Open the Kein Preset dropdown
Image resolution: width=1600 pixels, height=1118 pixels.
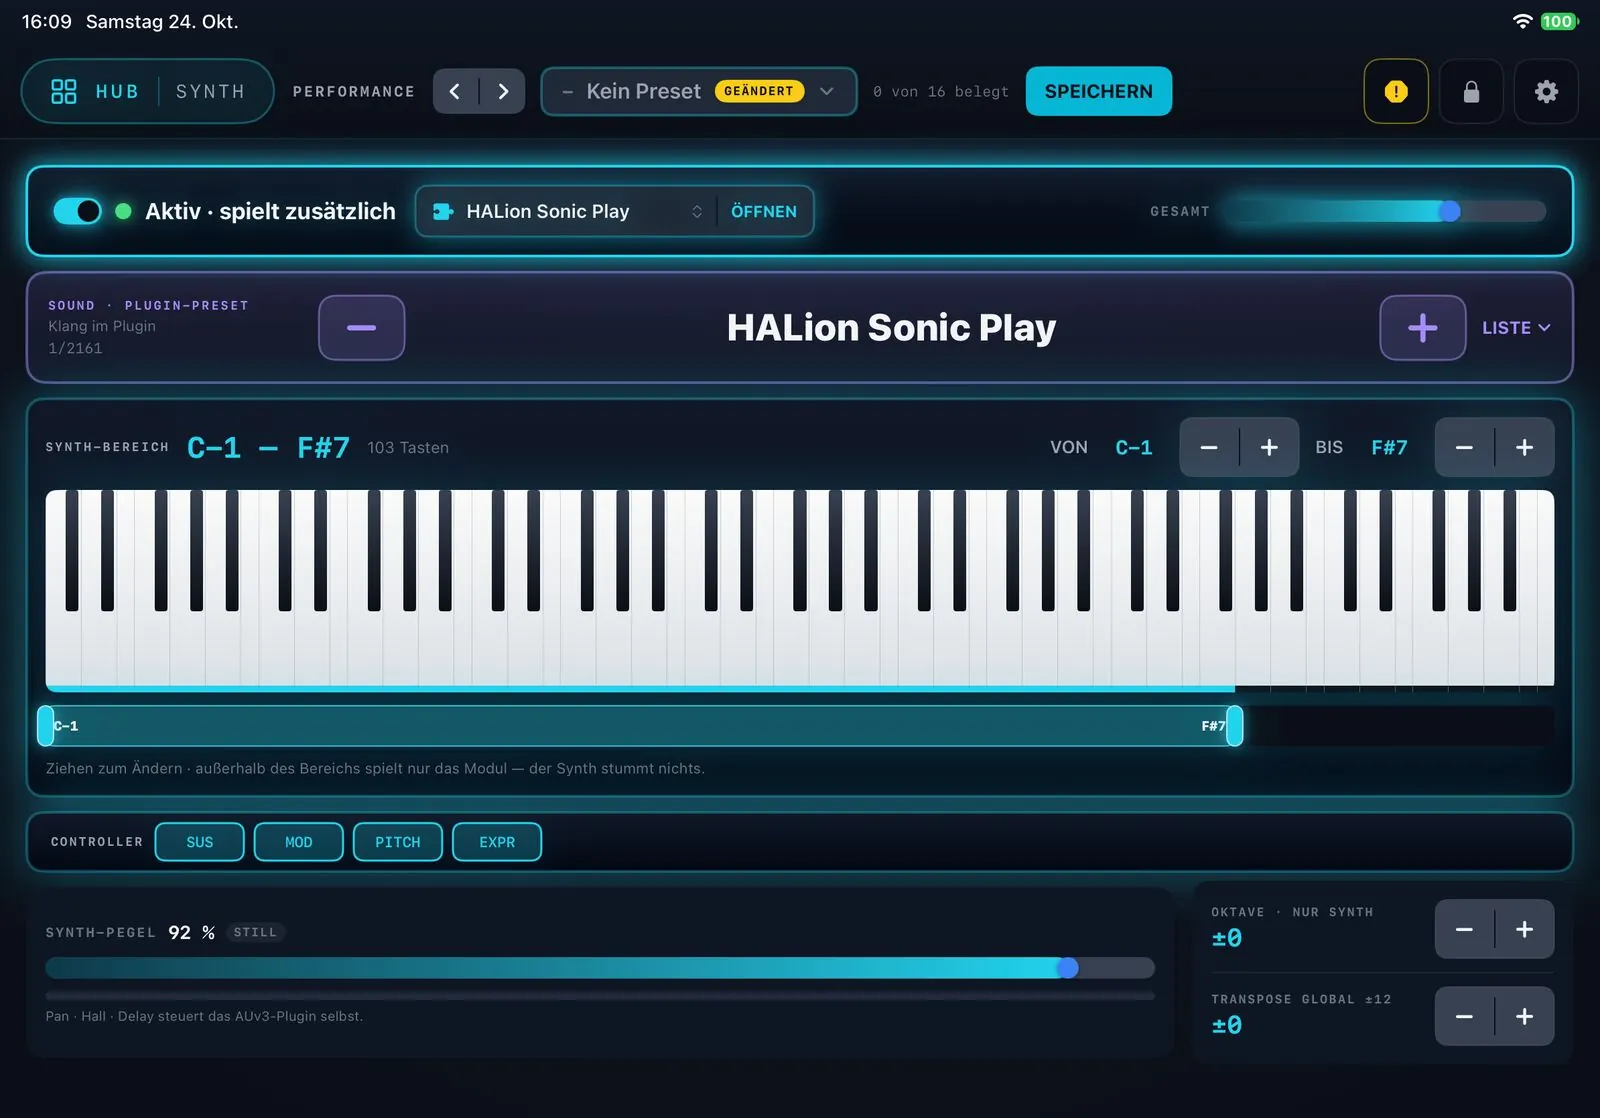pyautogui.click(x=698, y=91)
